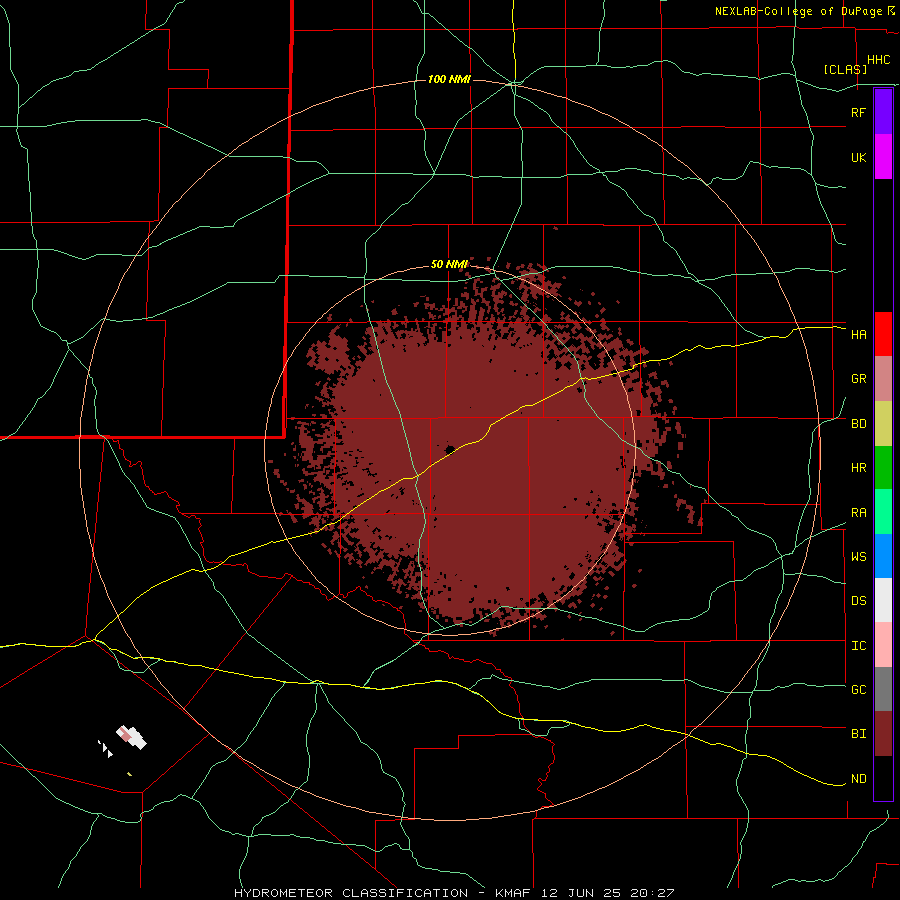Click the RA legend label
This screenshot has height=900, width=900.
[858, 513]
